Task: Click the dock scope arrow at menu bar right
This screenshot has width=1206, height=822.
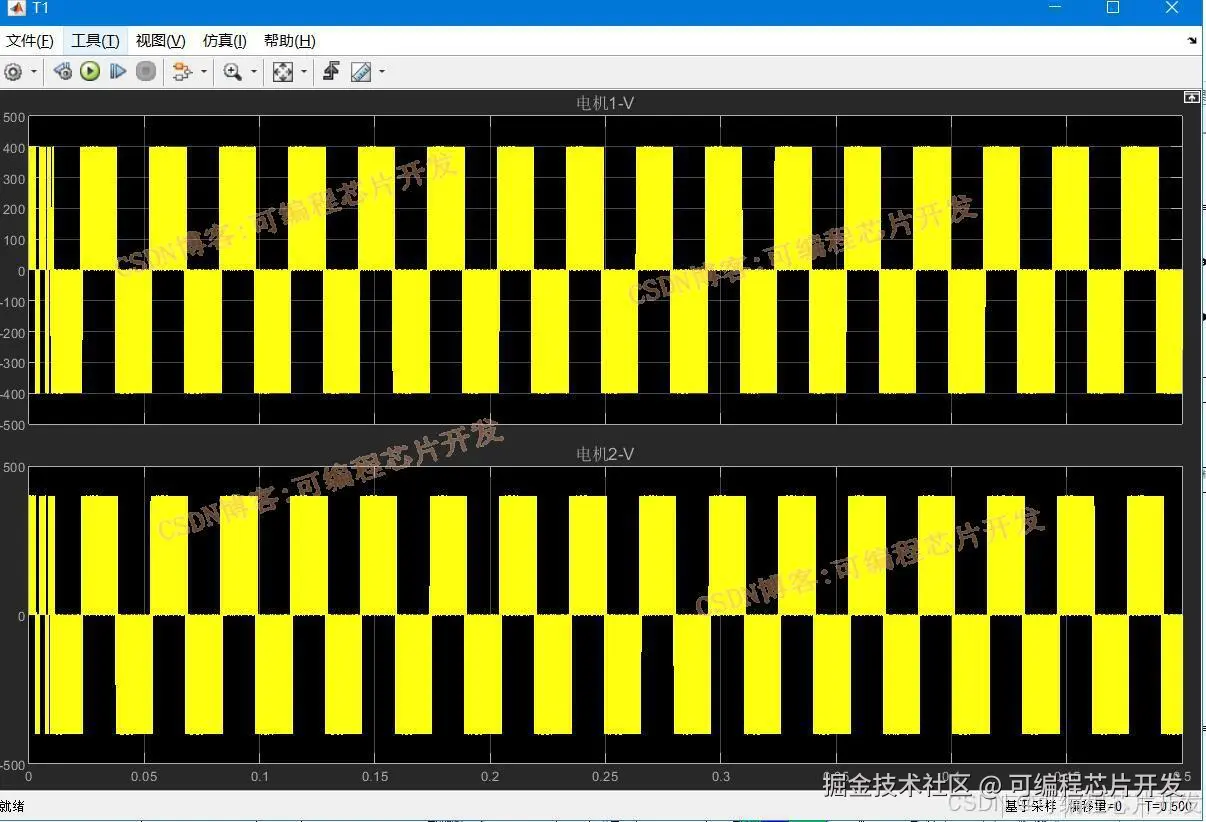Action: pyautogui.click(x=1192, y=41)
